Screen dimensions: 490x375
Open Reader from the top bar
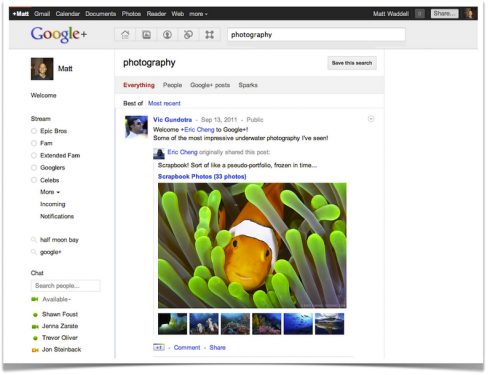click(x=156, y=14)
